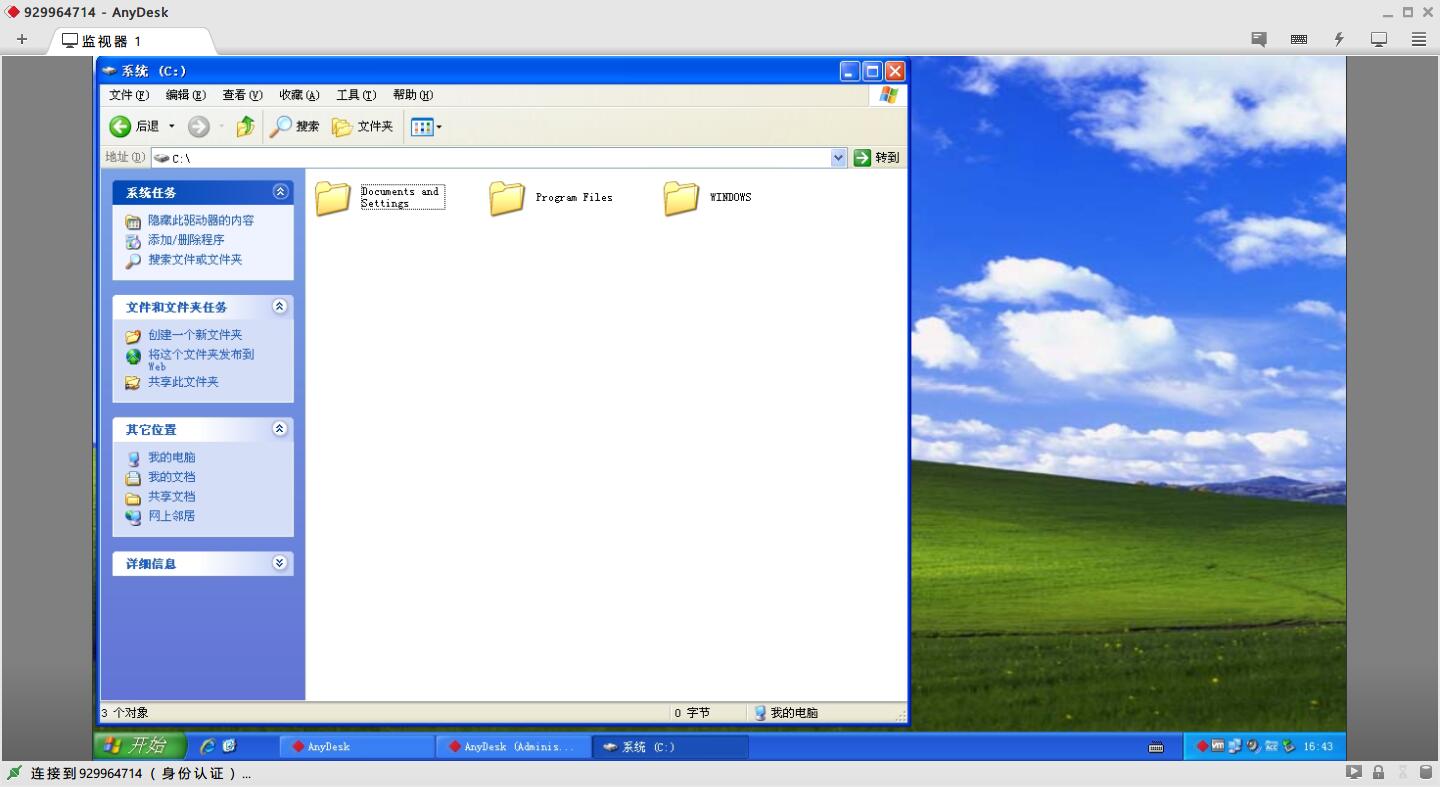Click the green safely-remove-hardware tray icon
This screenshot has width=1440, height=787.
(x=1288, y=746)
